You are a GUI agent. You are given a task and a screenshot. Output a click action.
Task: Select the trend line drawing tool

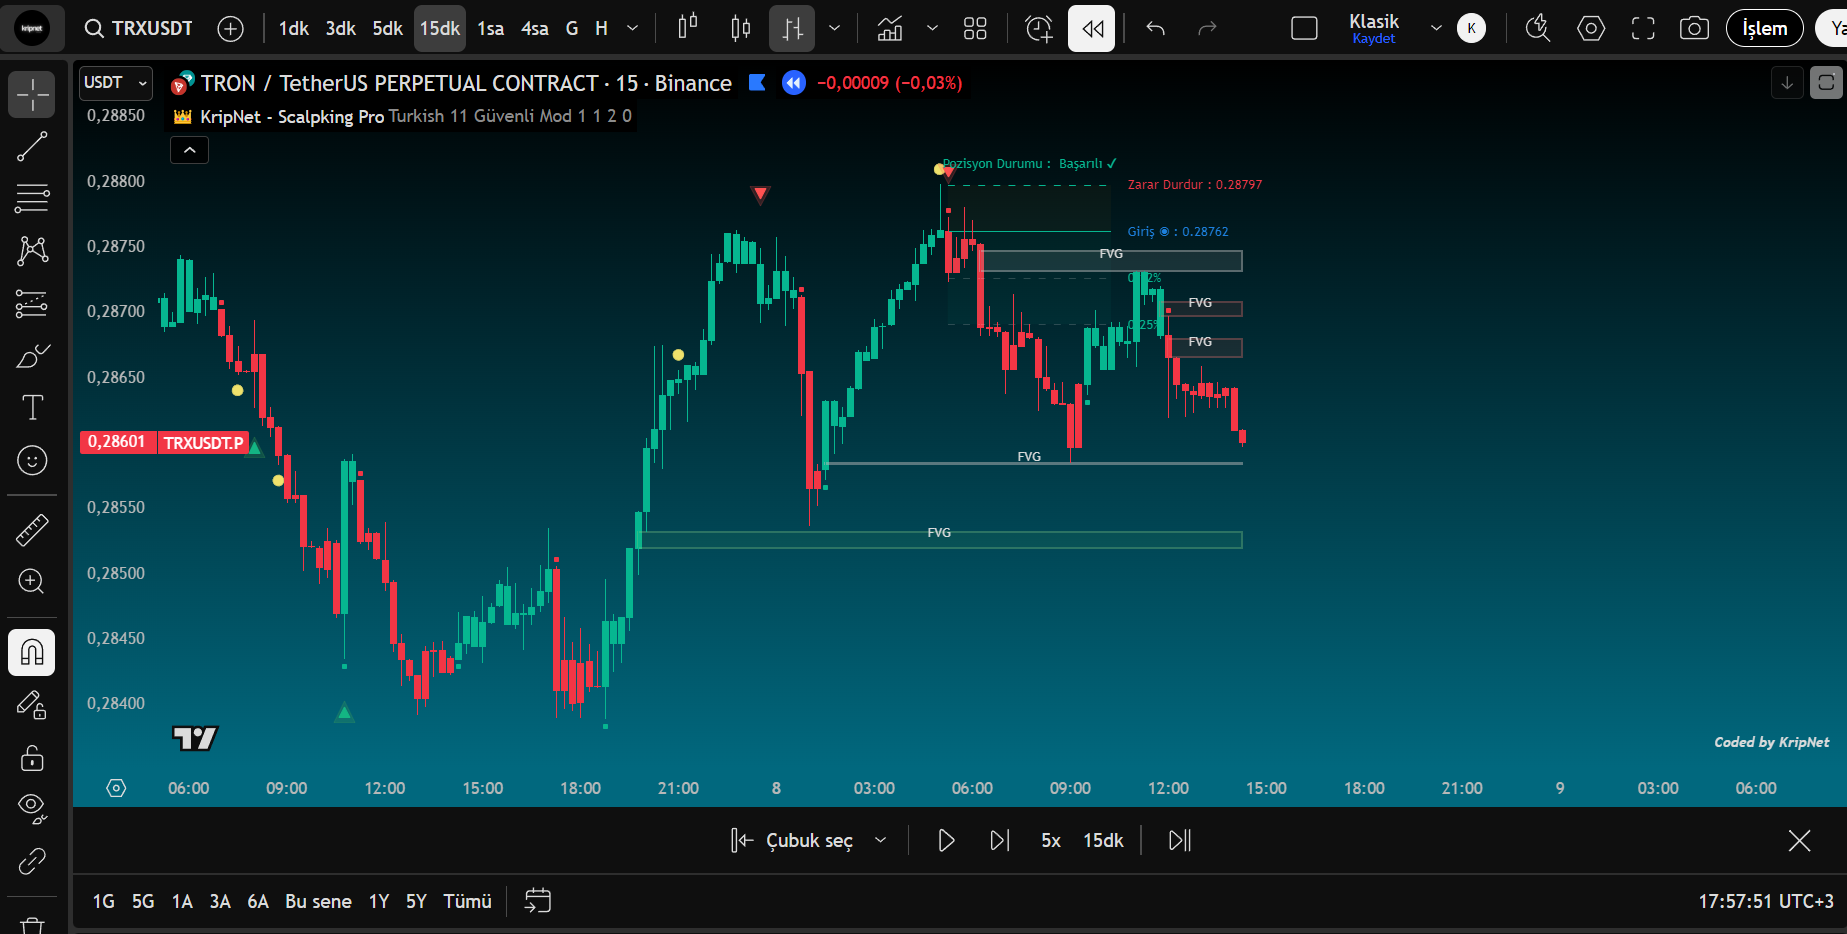coord(32,147)
